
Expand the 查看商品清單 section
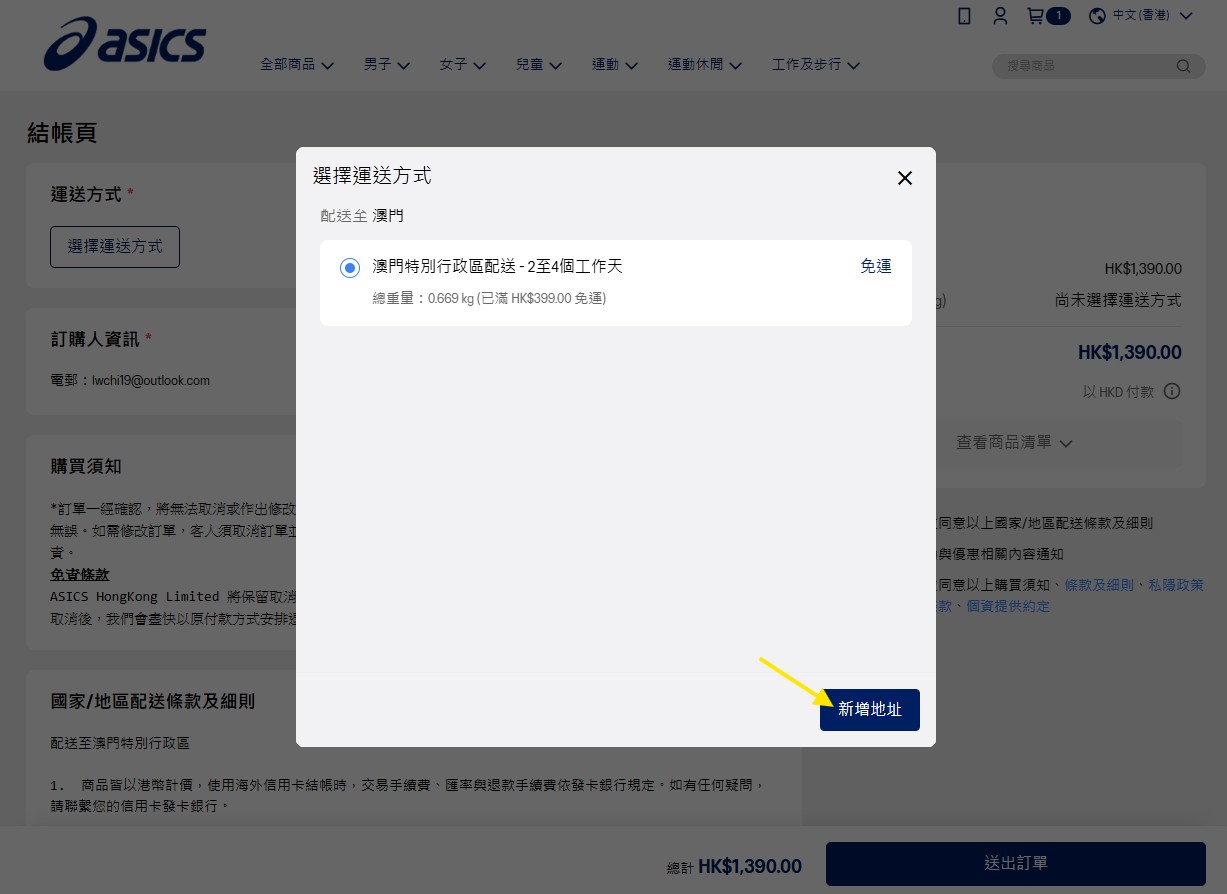1014,442
